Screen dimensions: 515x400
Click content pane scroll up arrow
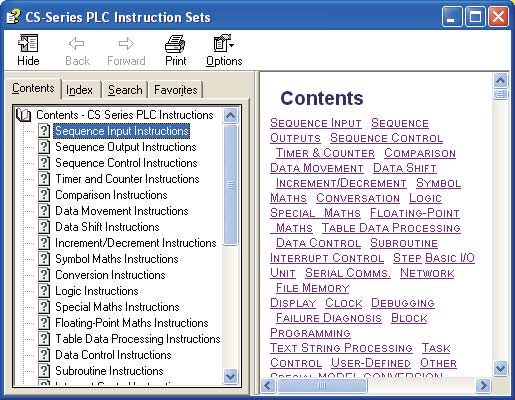500,80
